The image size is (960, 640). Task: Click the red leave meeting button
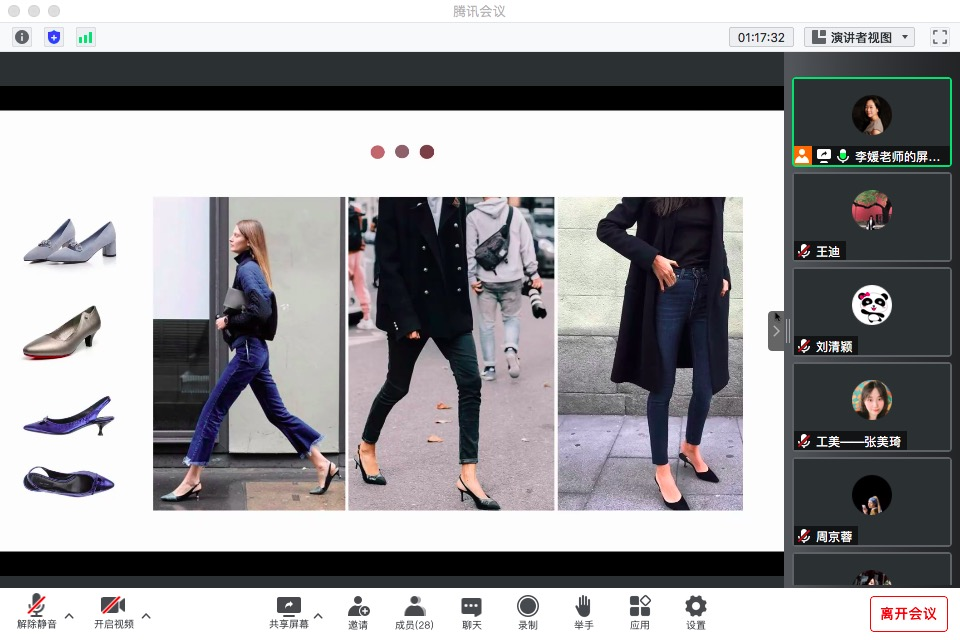pos(908,613)
